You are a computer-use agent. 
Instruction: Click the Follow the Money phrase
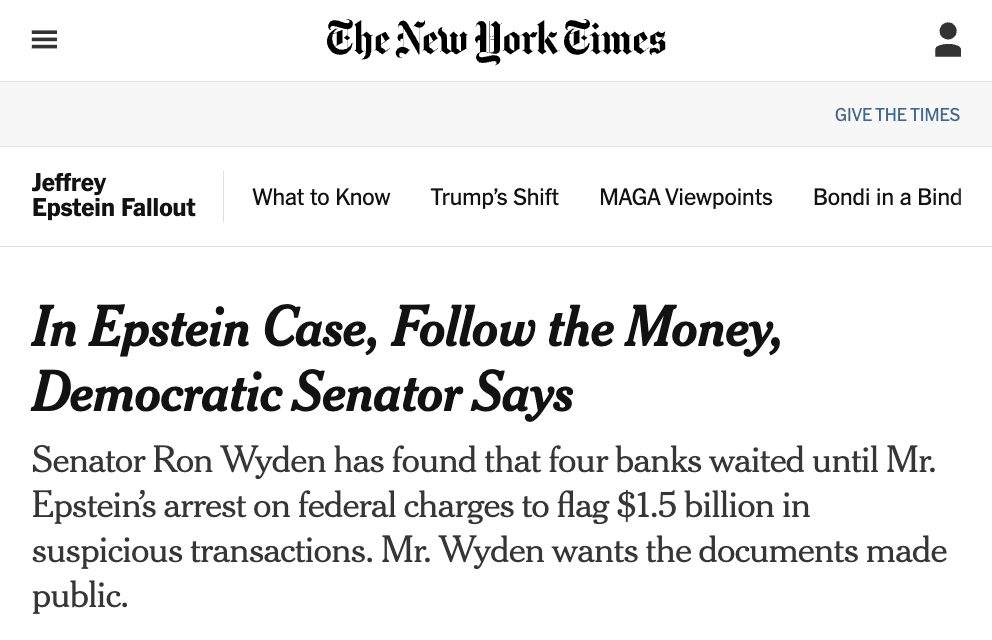(x=586, y=328)
